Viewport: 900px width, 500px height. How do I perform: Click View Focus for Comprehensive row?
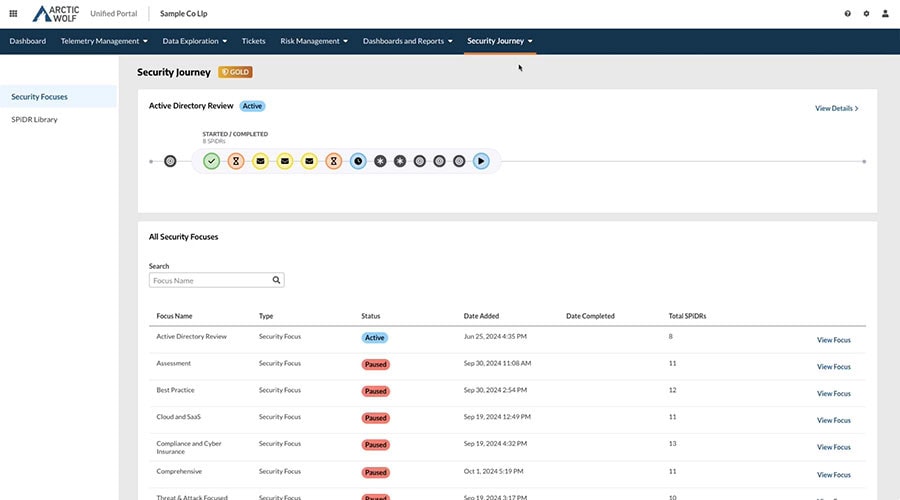(x=833, y=475)
